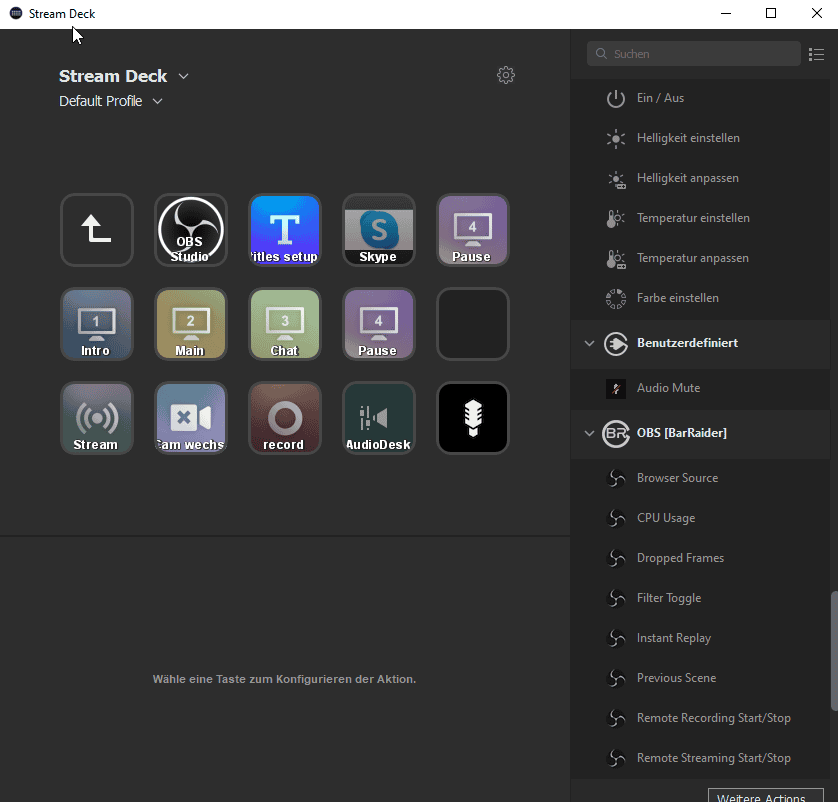Screen dimensions: 838x802
Task: Click the BarRaider BR logo icon
Action: tap(616, 433)
